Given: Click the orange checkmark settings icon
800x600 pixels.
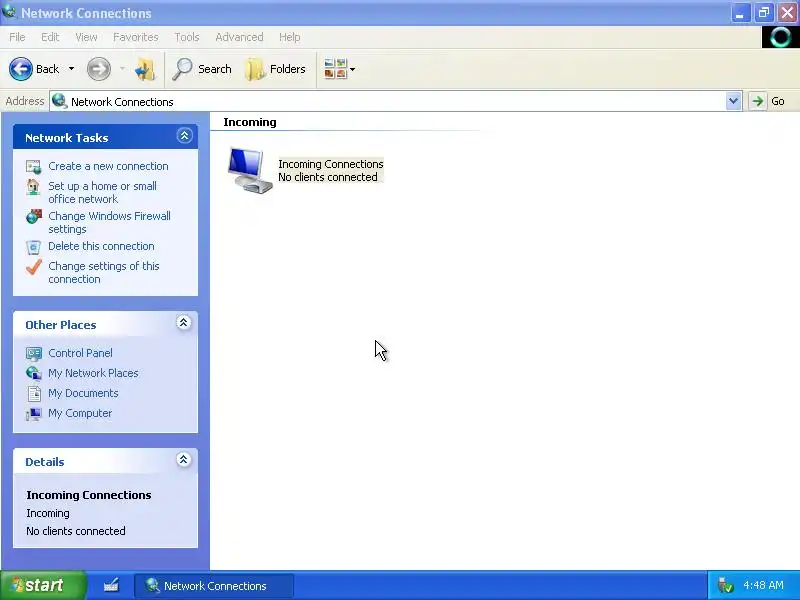Looking at the screenshot, I should pos(34,267).
